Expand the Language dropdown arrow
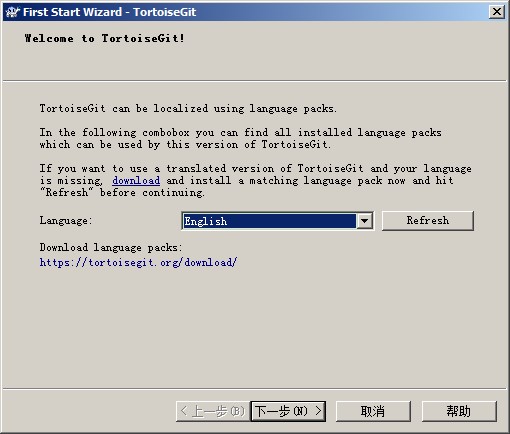The width and height of the screenshot is (510, 434). pyautogui.click(x=364, y=221)
